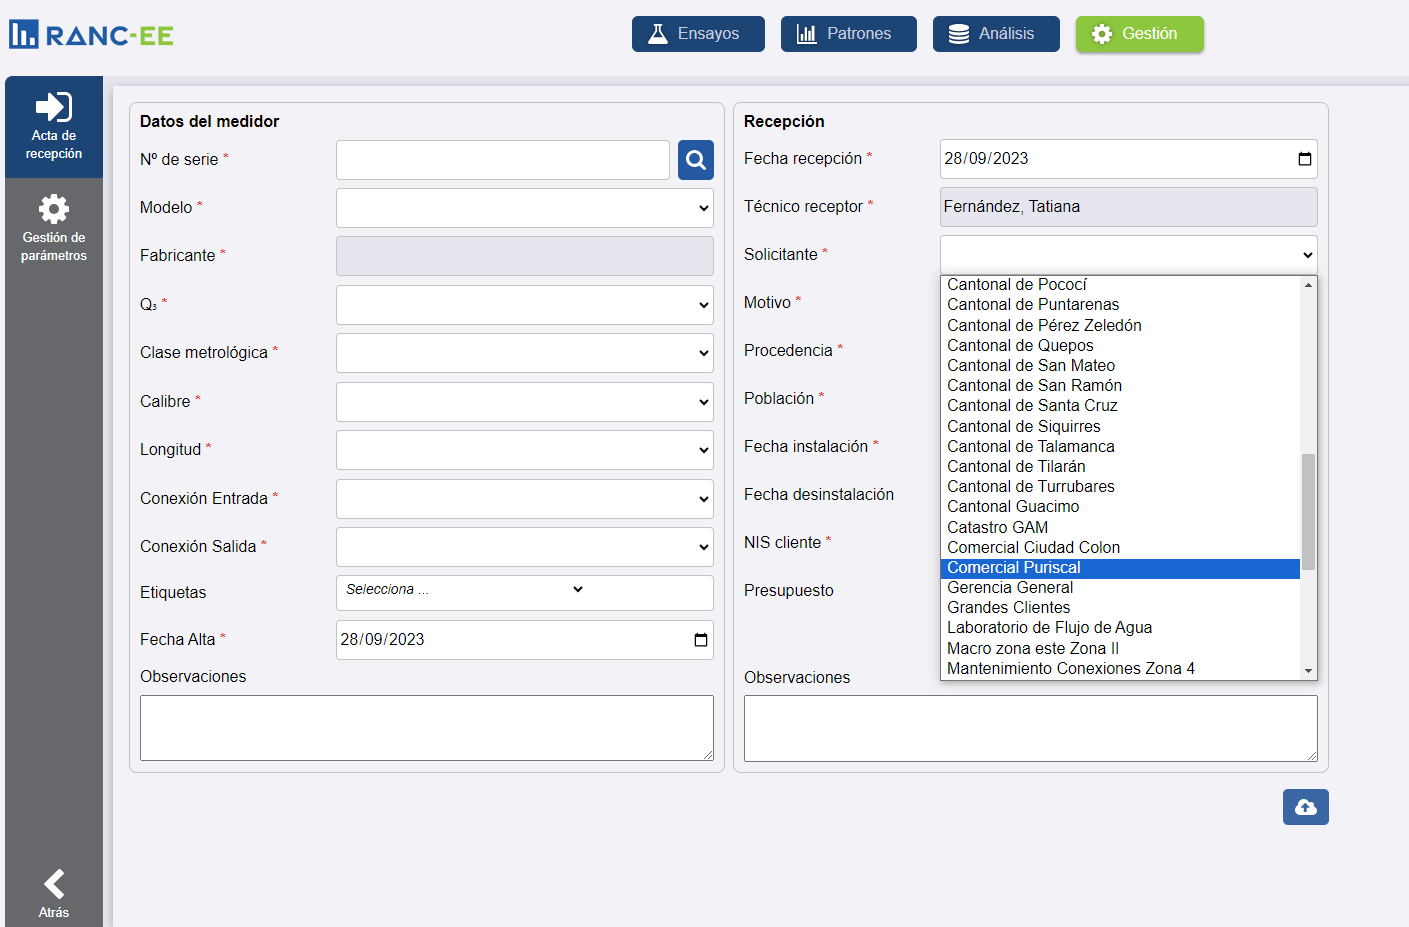Viewport: 1409px width, 927px height.
Task: Expand the Clase metrológica dropdown
Action: [524, 353]
